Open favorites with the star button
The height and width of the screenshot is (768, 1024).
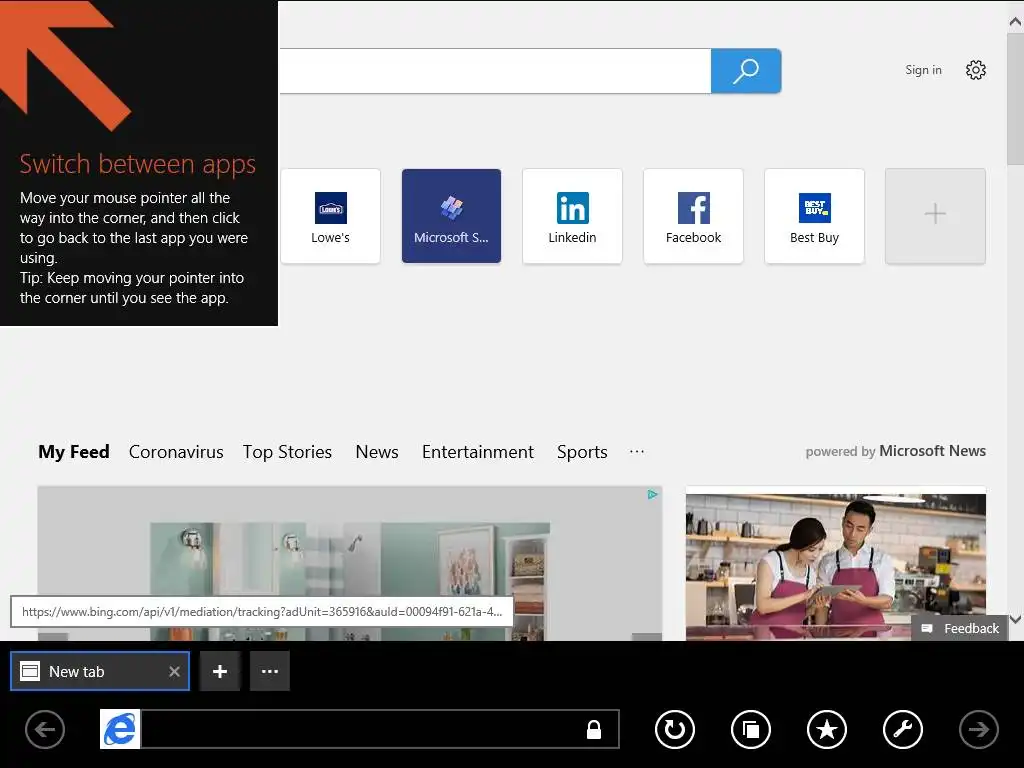(827, 729)
